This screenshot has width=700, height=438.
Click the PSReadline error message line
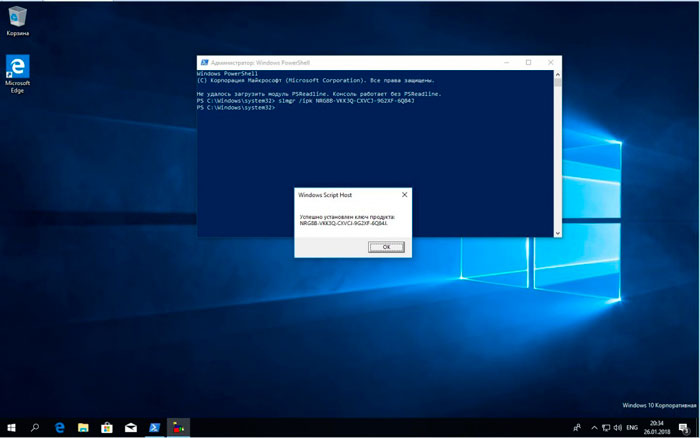click(319, 94)
